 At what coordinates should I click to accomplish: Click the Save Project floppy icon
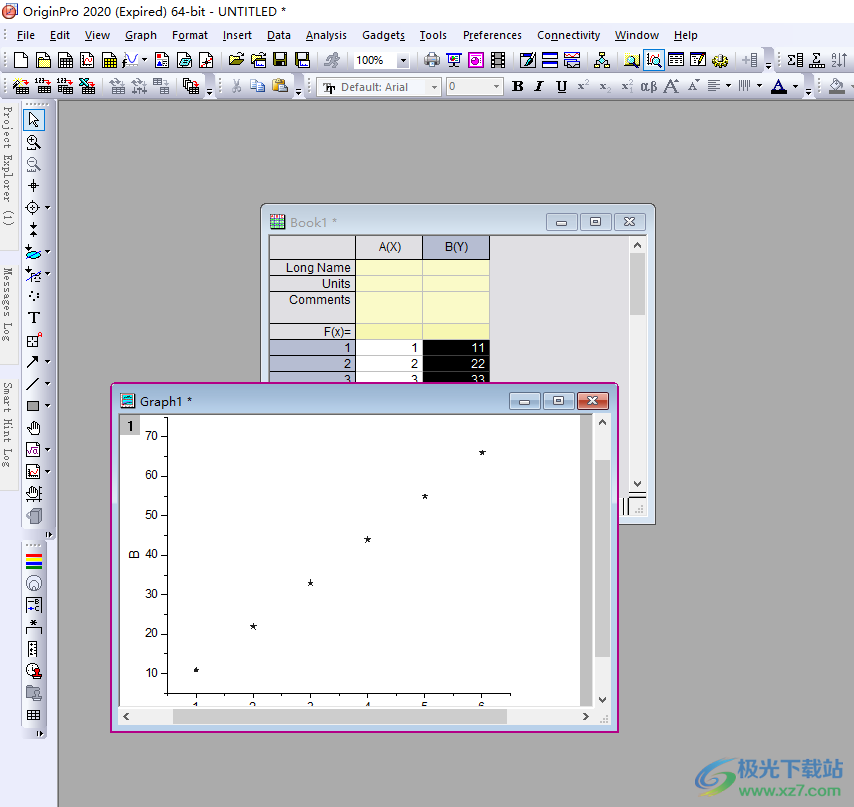coord(280,61)
